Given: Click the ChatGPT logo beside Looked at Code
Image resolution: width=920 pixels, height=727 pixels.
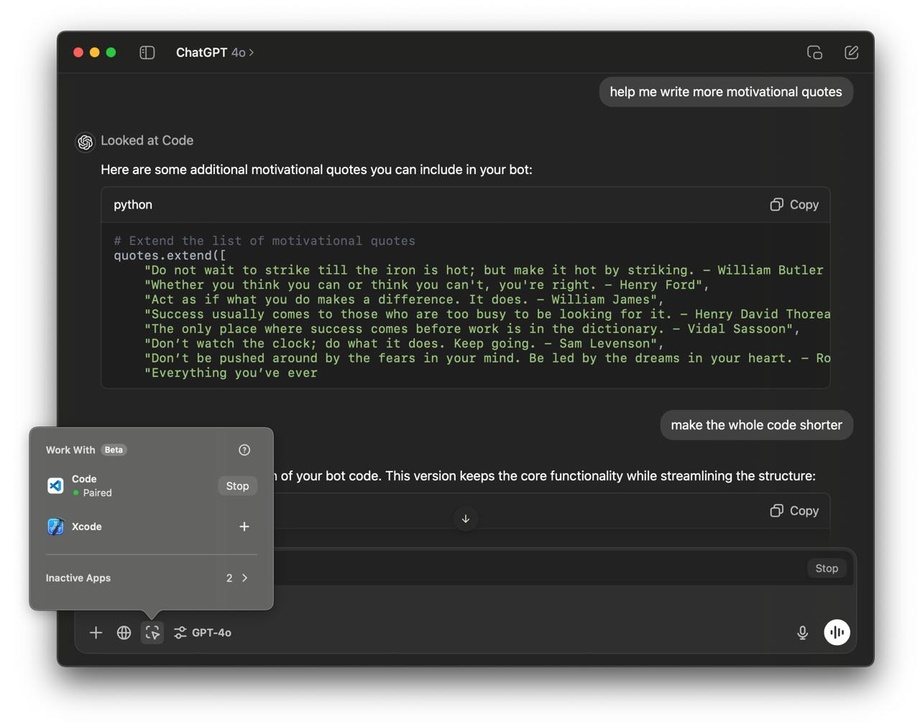Looking at the screenshot, I should point(85,142).
